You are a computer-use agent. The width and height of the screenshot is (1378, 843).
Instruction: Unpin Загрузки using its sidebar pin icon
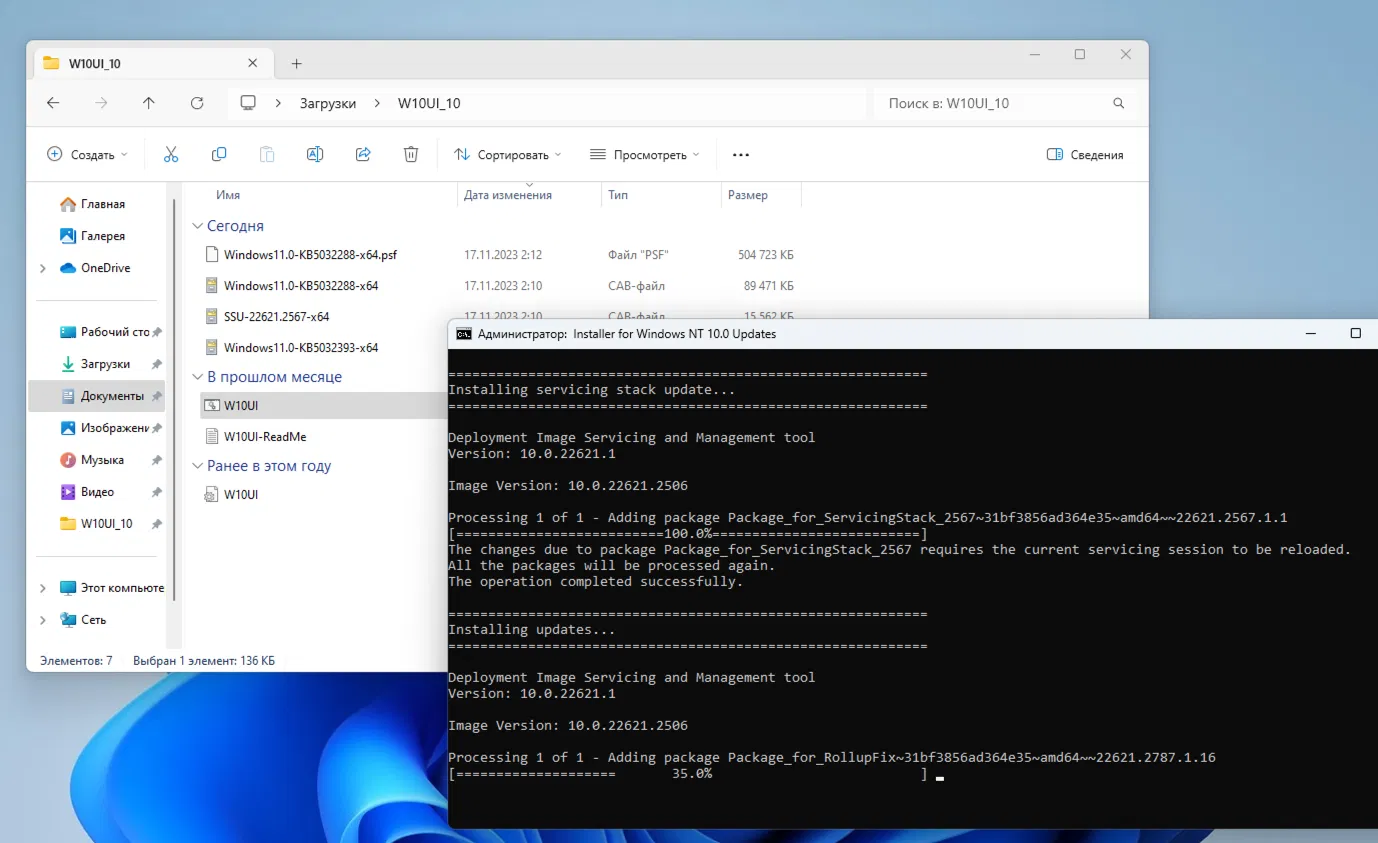tap(157, 364)
